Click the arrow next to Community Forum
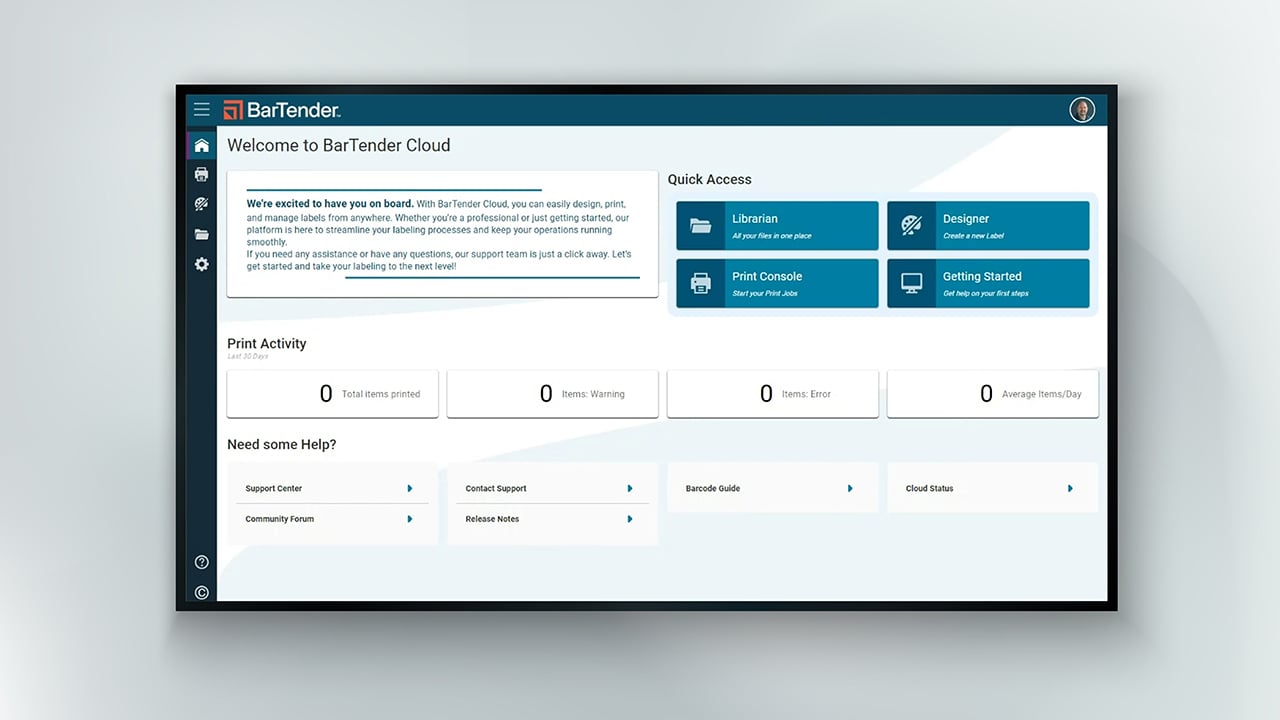The width and height of the screenshot is (1280, 720). (x=410, y=519)
